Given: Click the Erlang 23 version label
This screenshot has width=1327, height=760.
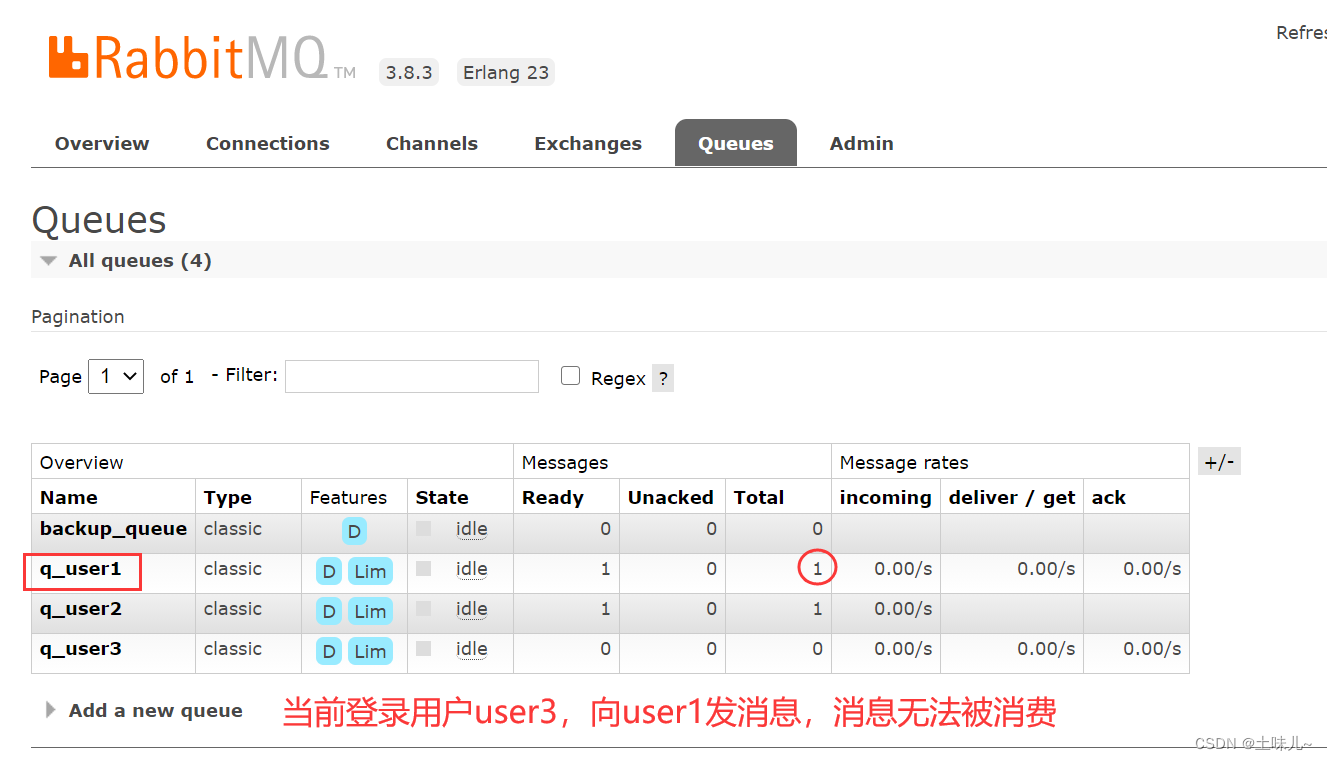Looking at the screenshot, I should [506, 72].
